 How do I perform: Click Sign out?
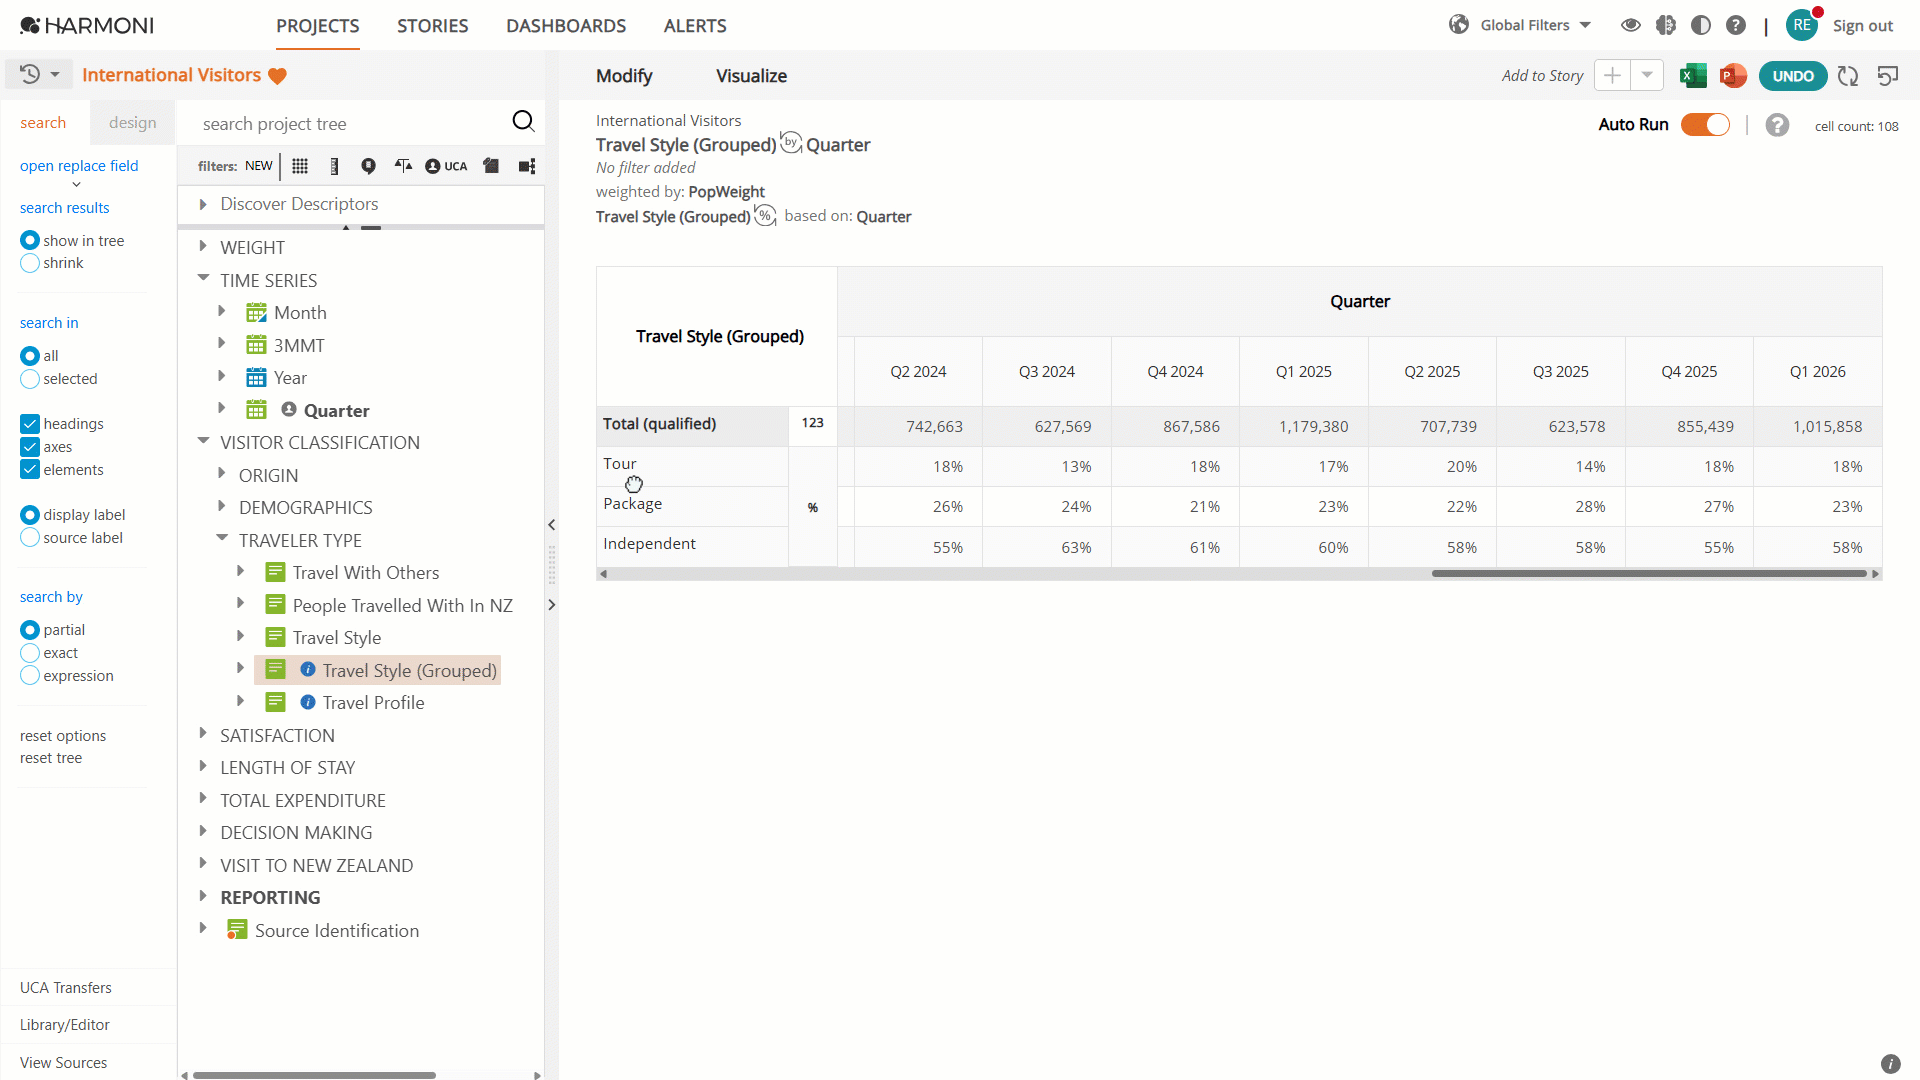coord(1863,26)
